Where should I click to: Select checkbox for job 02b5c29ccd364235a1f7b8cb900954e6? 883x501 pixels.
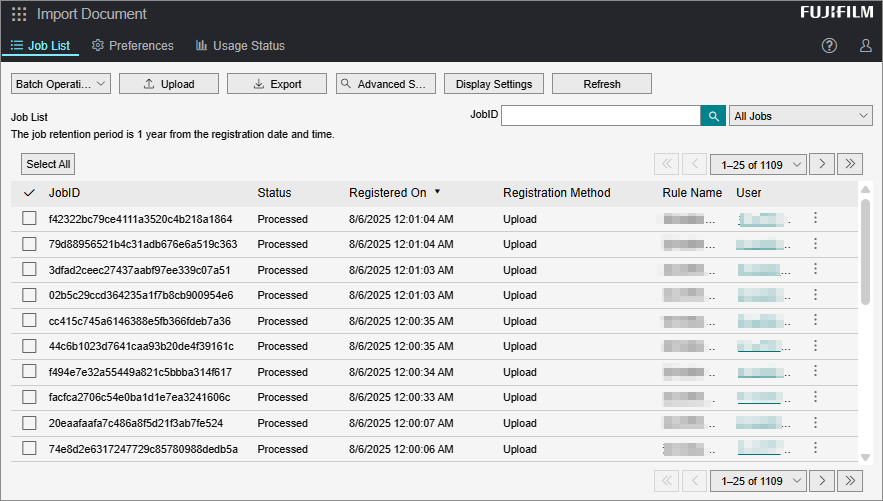click(29, 295)
